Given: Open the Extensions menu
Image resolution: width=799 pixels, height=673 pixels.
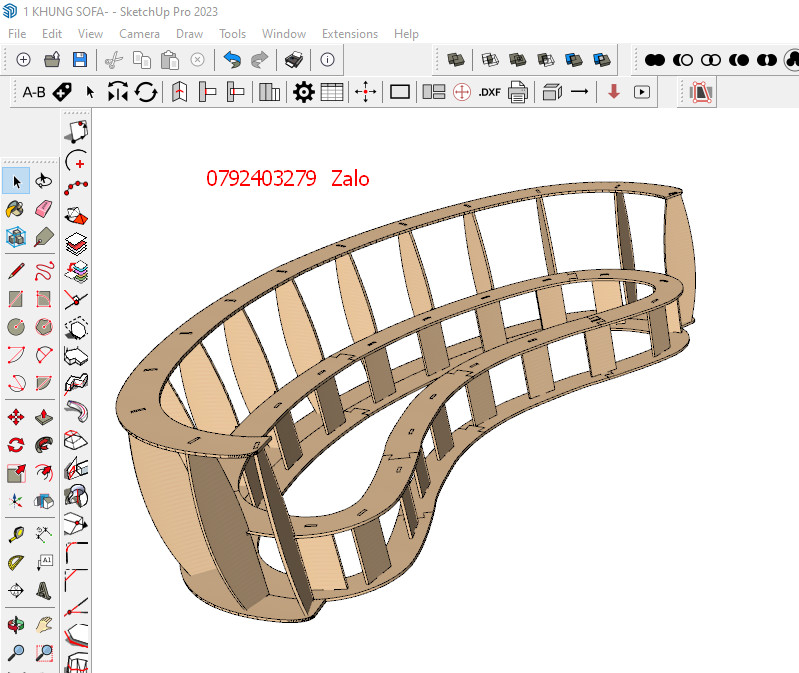Looking at the screenshot, I should (x=349, y=33).
